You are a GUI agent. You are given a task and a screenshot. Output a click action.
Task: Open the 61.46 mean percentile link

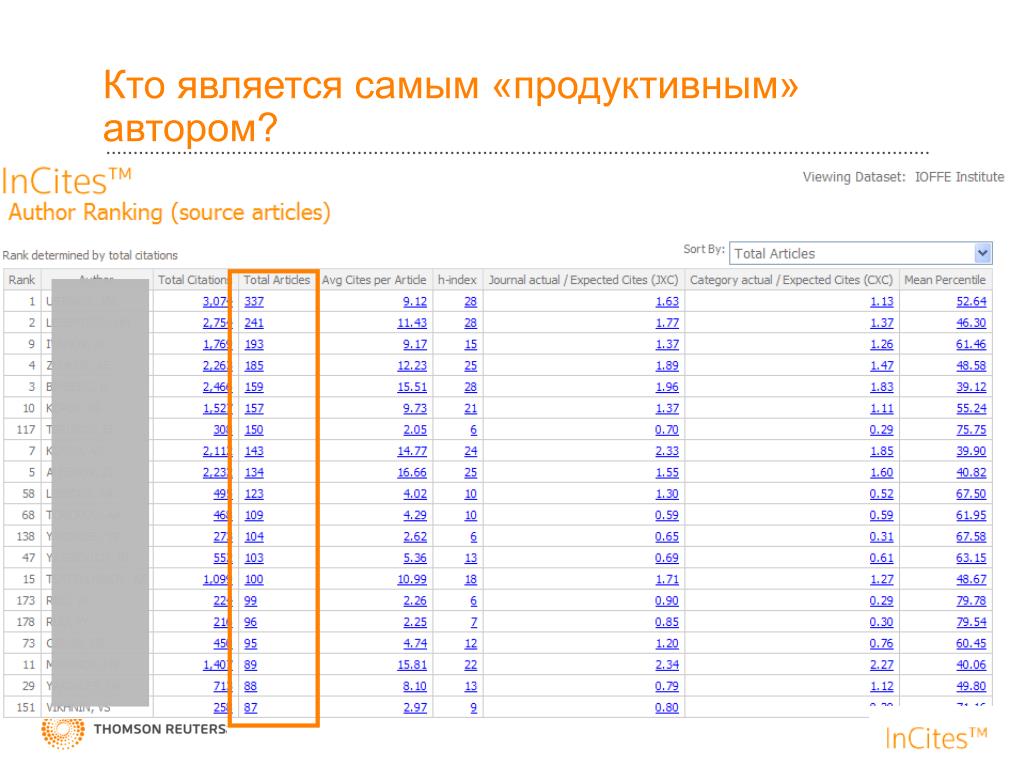coord(971,344)
